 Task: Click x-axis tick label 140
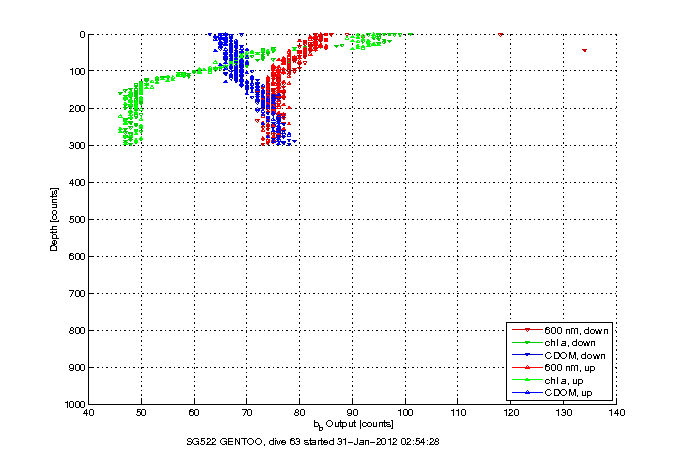coord(616,413)
